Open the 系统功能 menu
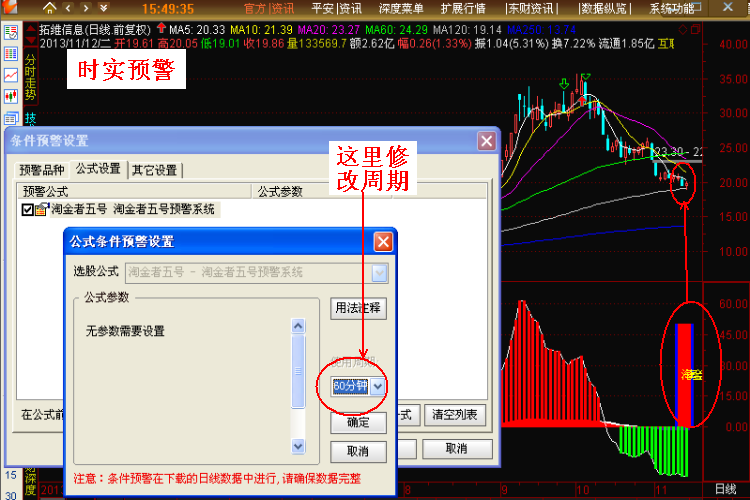This screenshot has height=500, width=750. pyautogui.click(x=672, y=8)
